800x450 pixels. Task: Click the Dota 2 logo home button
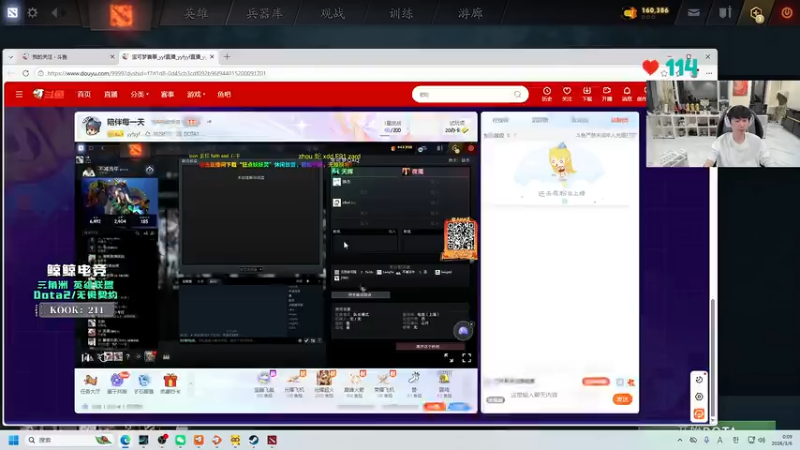(121, 14)
